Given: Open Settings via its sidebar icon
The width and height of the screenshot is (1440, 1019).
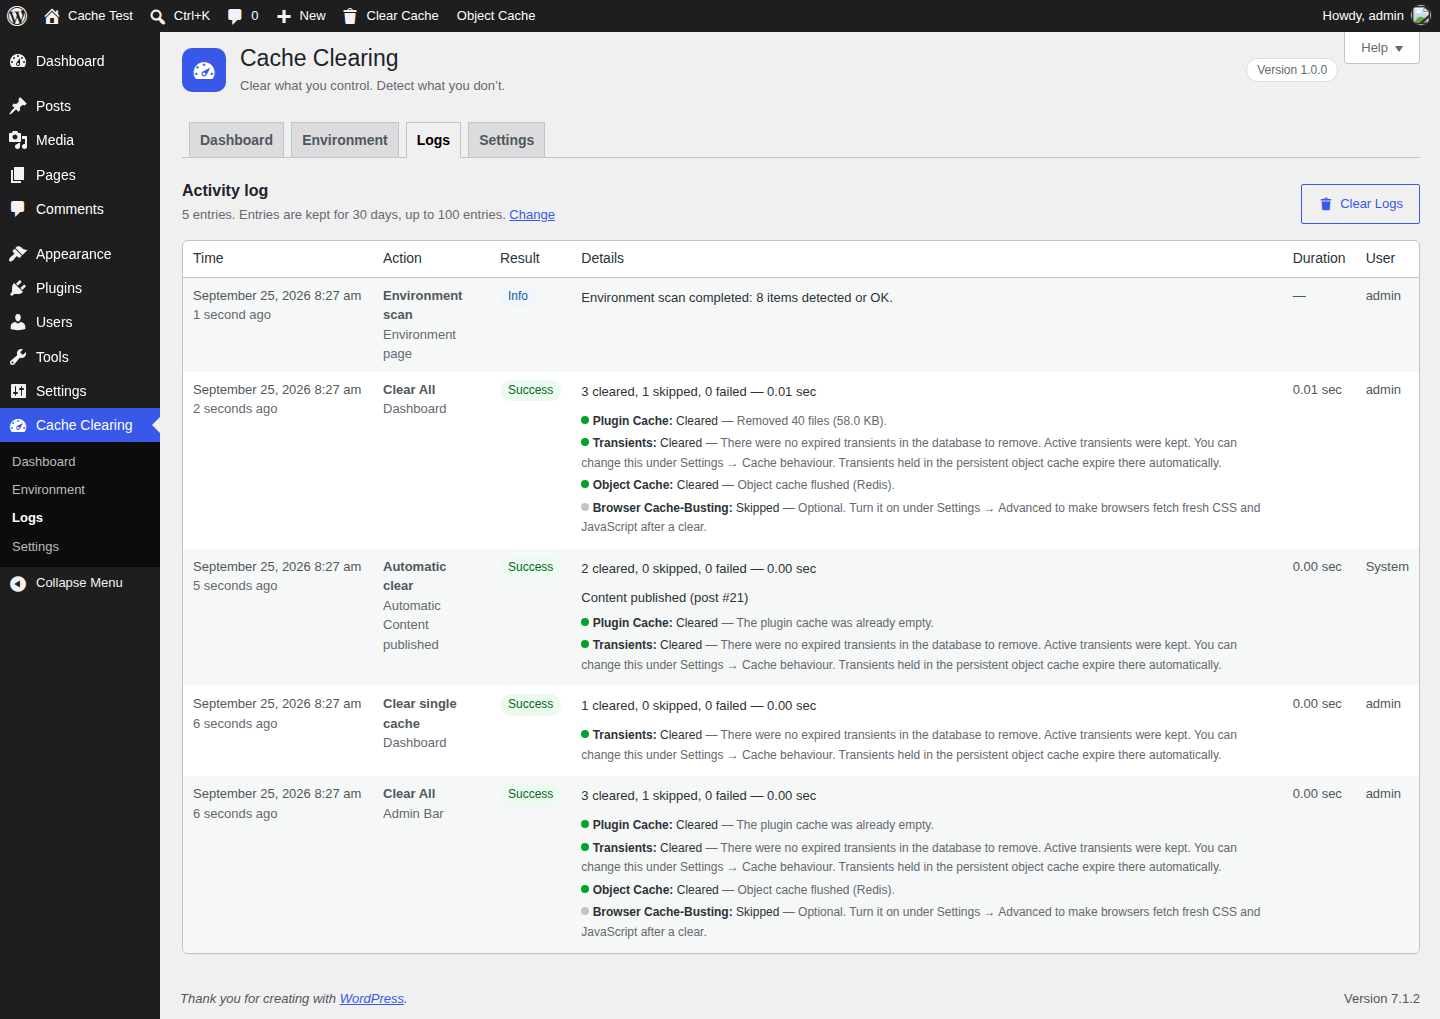Looking at the screenshot, I should point(18,391).
